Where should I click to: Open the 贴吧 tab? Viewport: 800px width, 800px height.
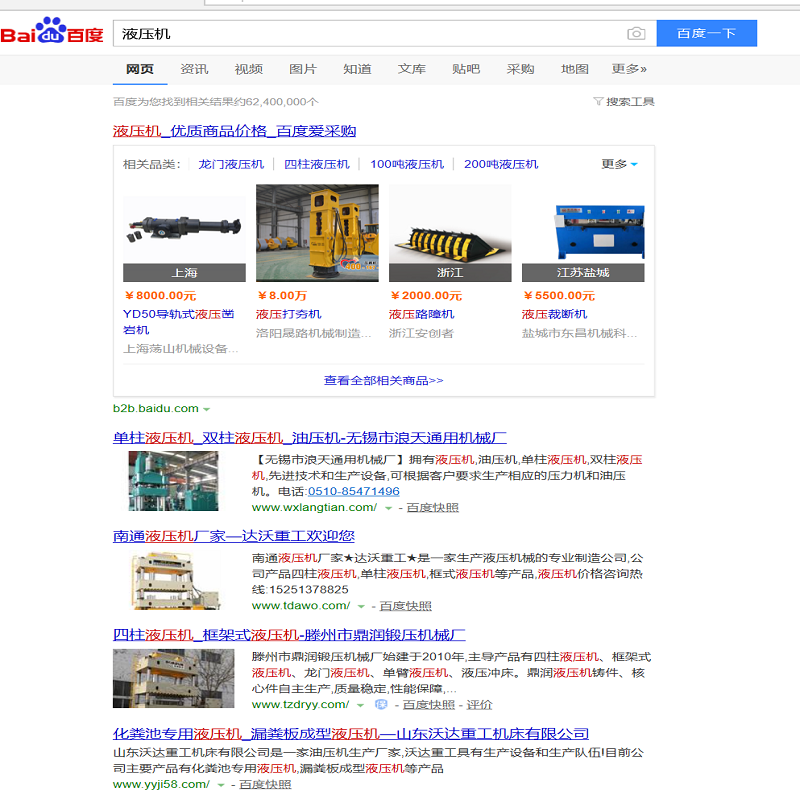pyautogui.click(x=466, y=69)
